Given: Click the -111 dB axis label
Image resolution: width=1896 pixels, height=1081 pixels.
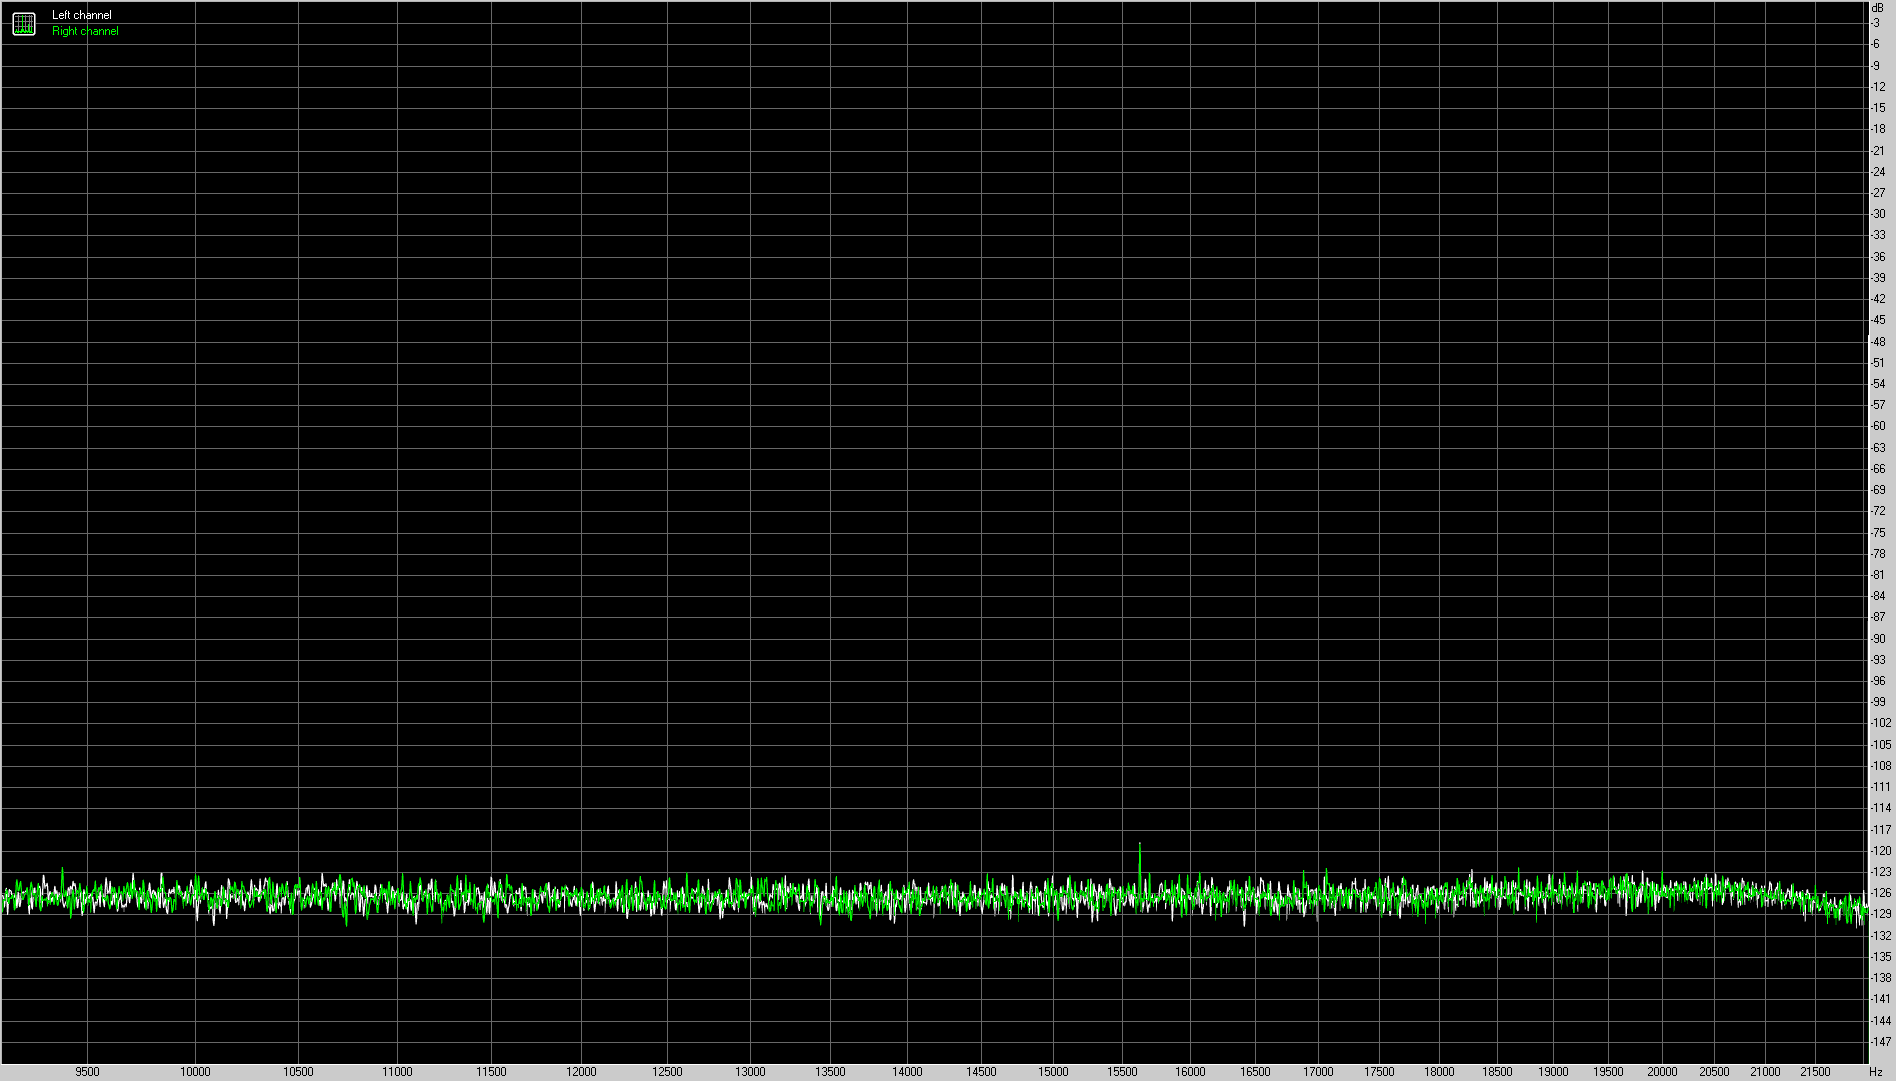Looking at the screenshot, I should pos(1881,787).
